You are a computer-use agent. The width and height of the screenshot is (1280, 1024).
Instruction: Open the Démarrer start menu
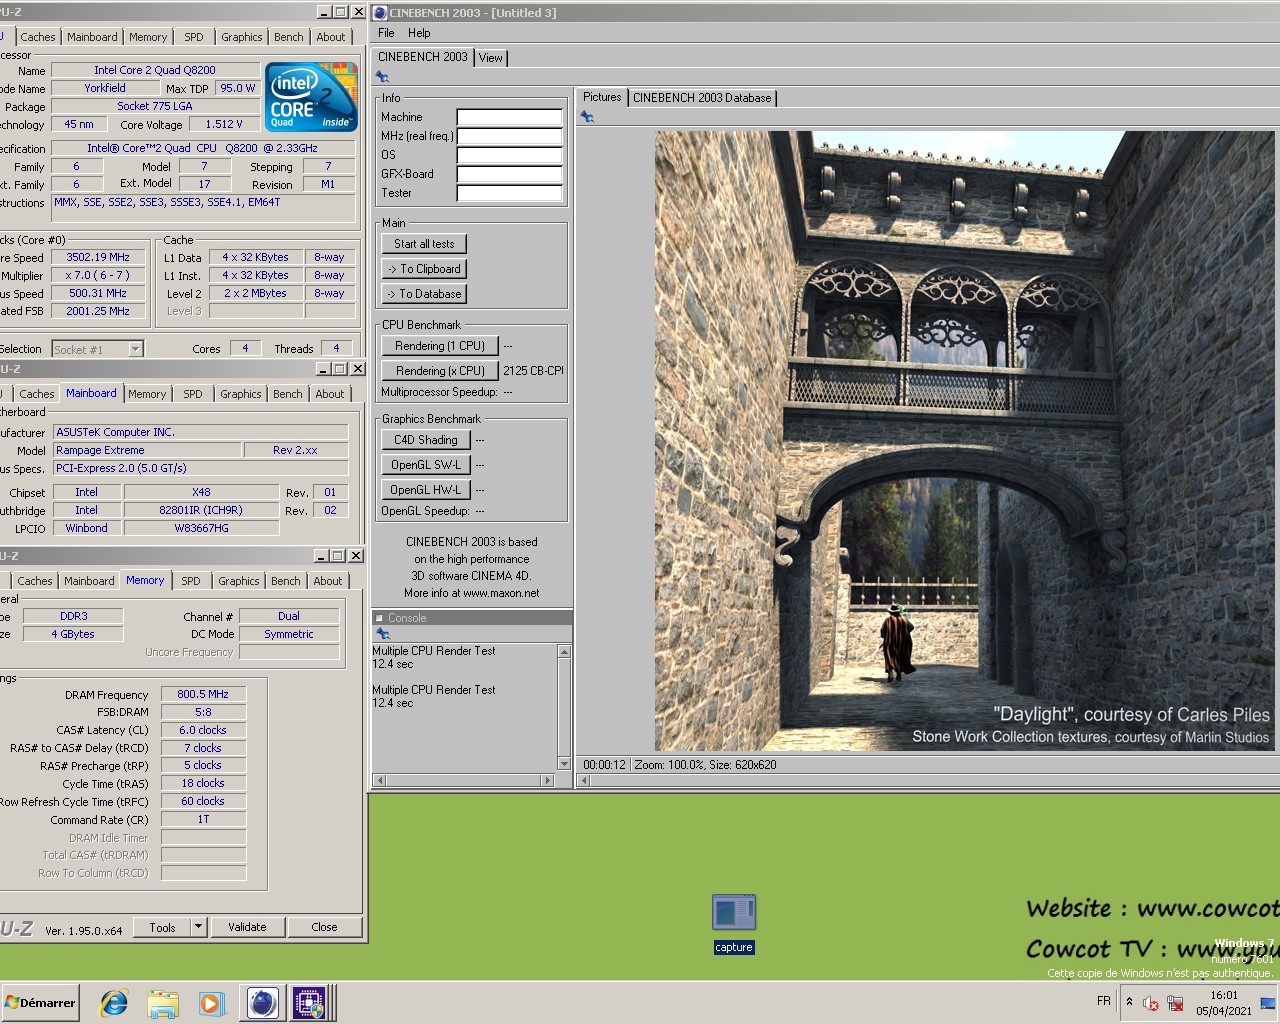point(40,1003)
